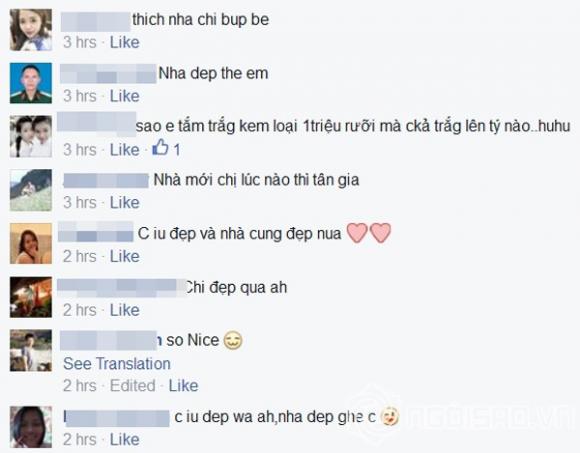Open the dark avatar beside "Chi đẹp qua ah"
This screenshot has height=453, width=580.
[x=31, y=297]
